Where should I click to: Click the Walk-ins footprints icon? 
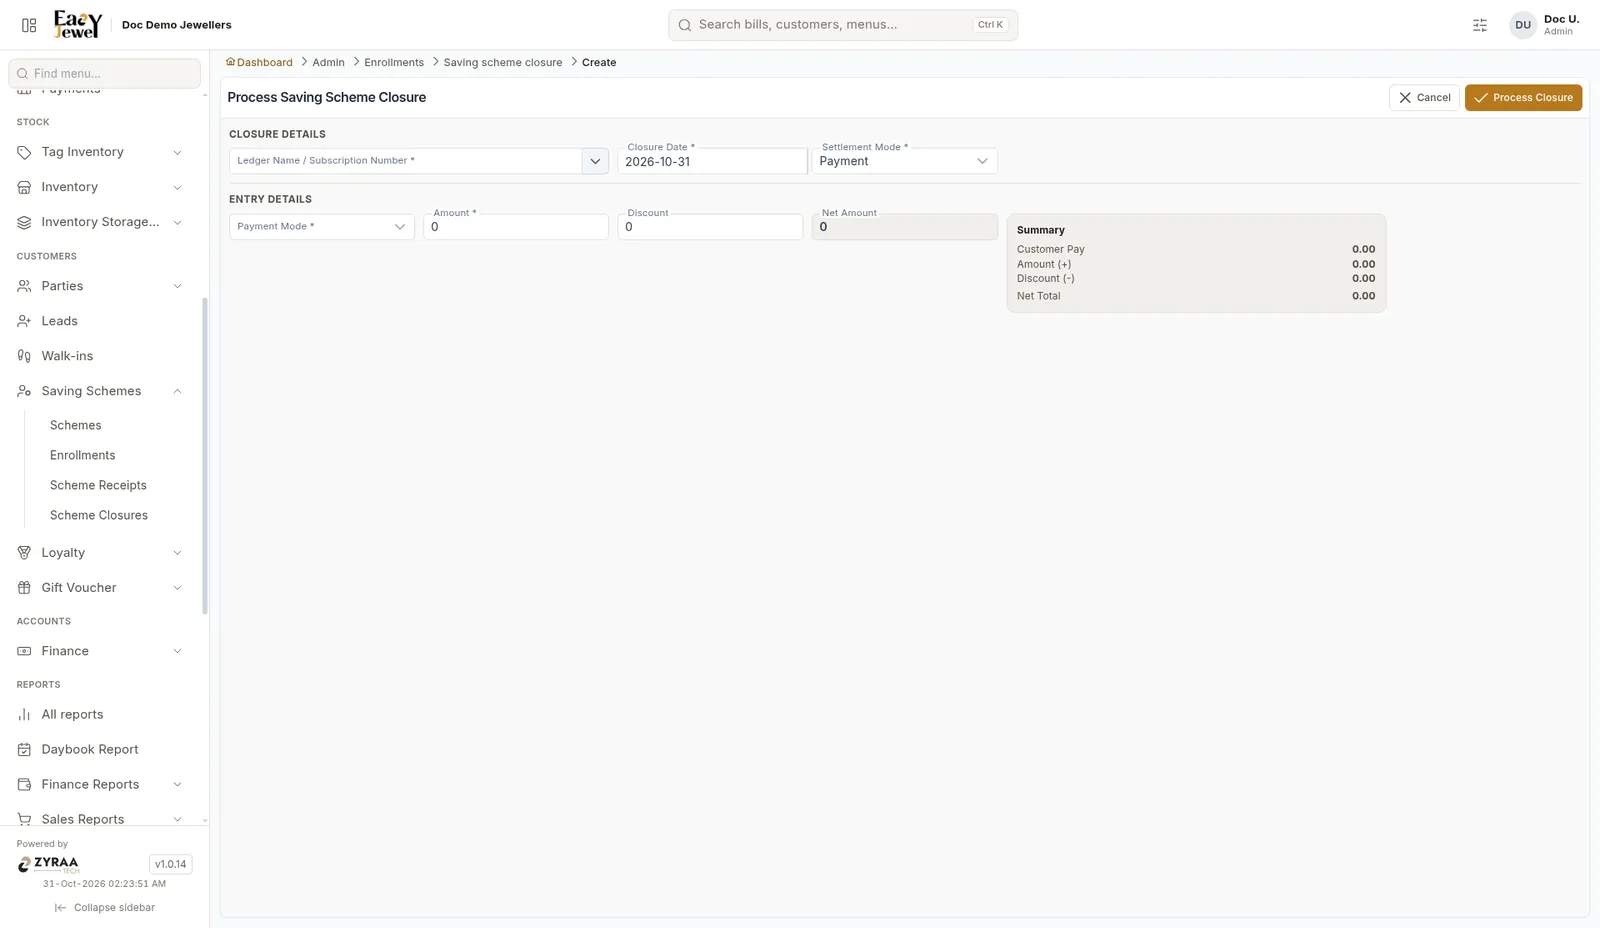click(24, 356)
